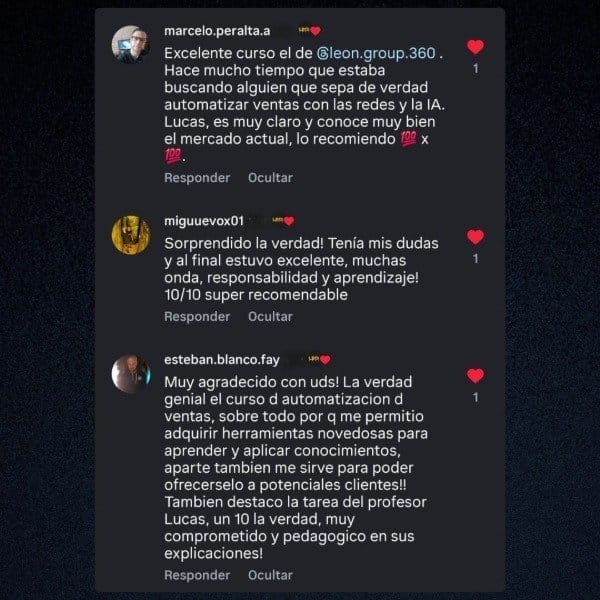Reply to esteban.blanco.fay's comment
Viewport: 600px width, 600px height.
(197, 575)
